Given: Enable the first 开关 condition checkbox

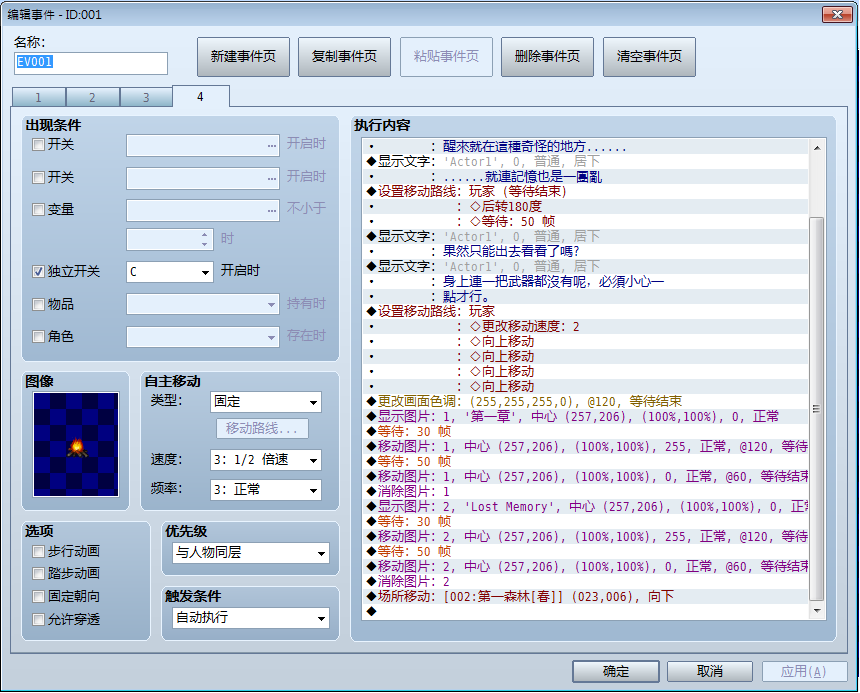Looking at the screenshot, I should coord(38,145).
